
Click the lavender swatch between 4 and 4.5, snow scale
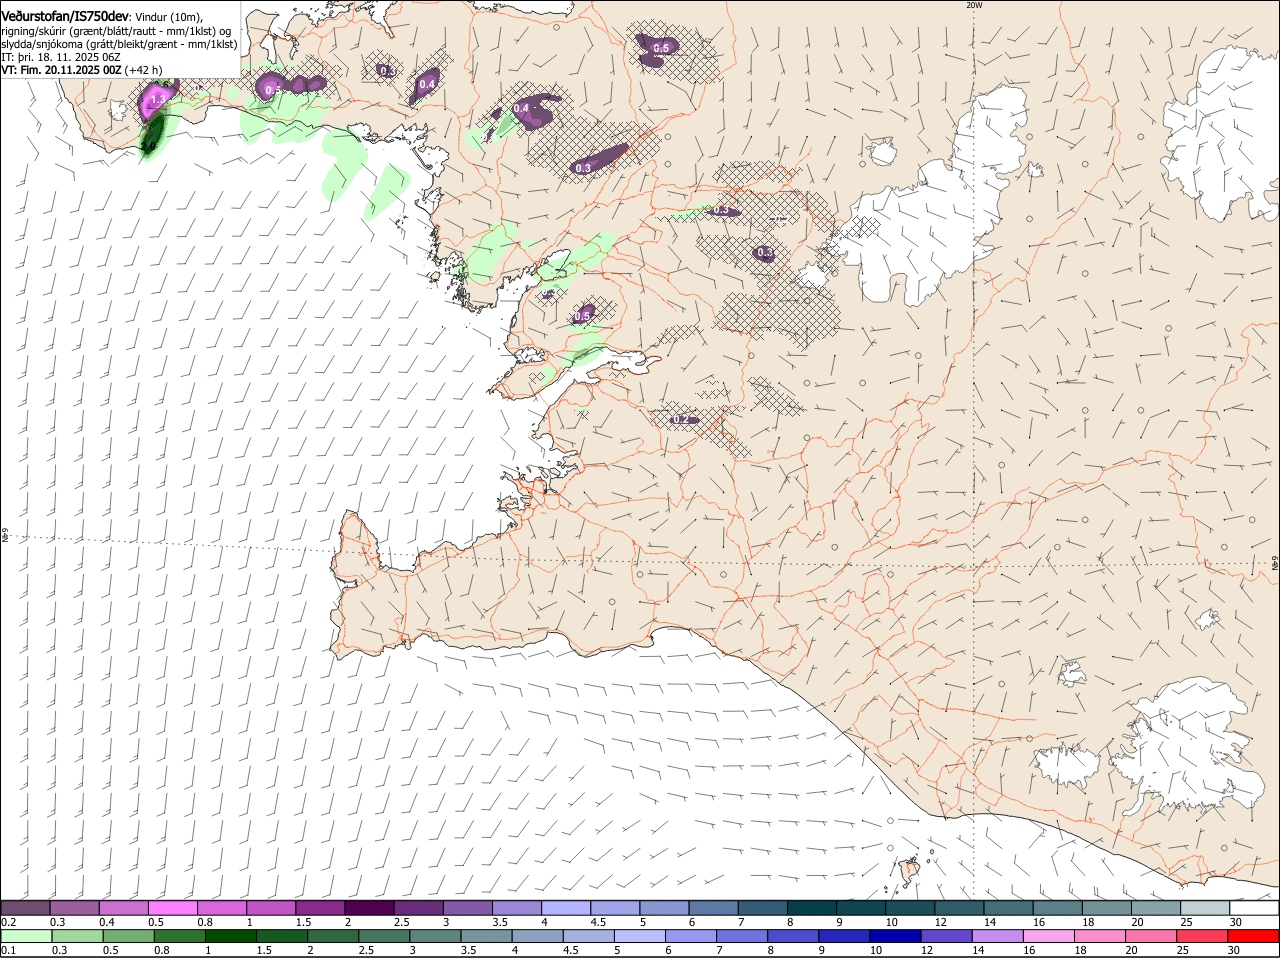click(x=566, y=908)
